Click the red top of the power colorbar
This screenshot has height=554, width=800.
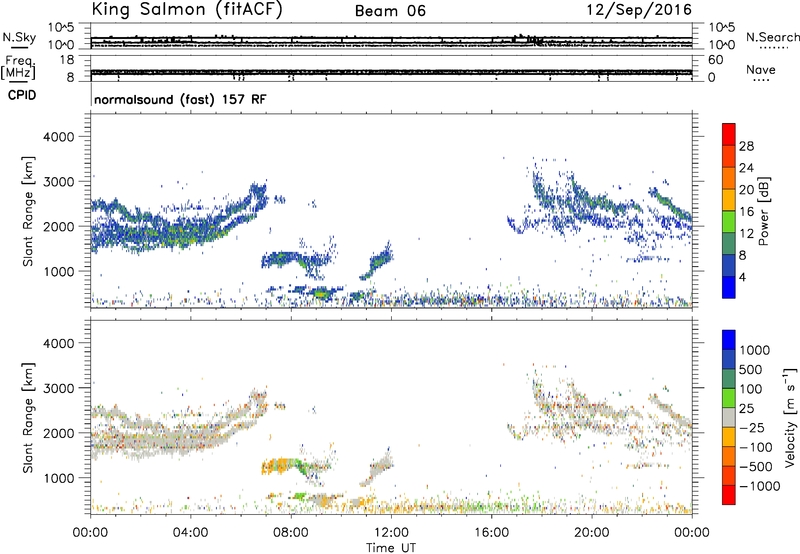click(x=729, y=134)
